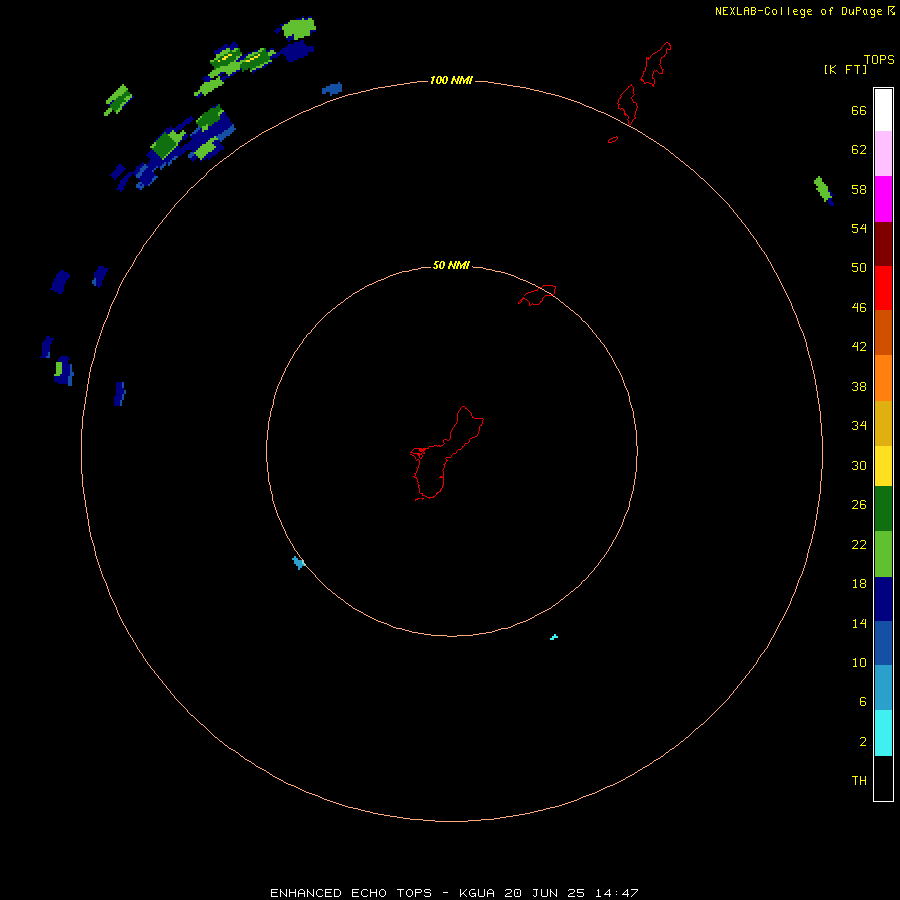
Task: Click the light orange legend swatch
Action: coord(883,378)
